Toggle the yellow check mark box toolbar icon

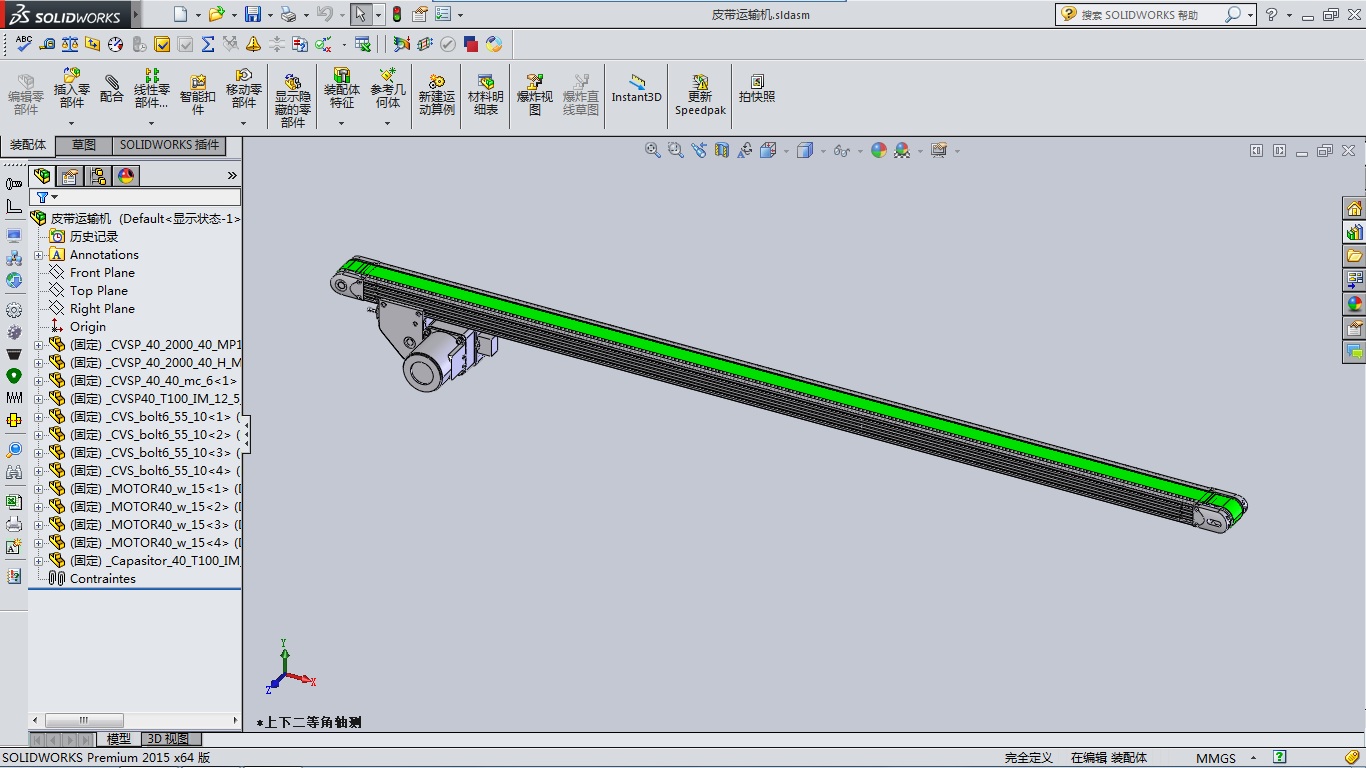pyautogui.click(x=162, y=44)
